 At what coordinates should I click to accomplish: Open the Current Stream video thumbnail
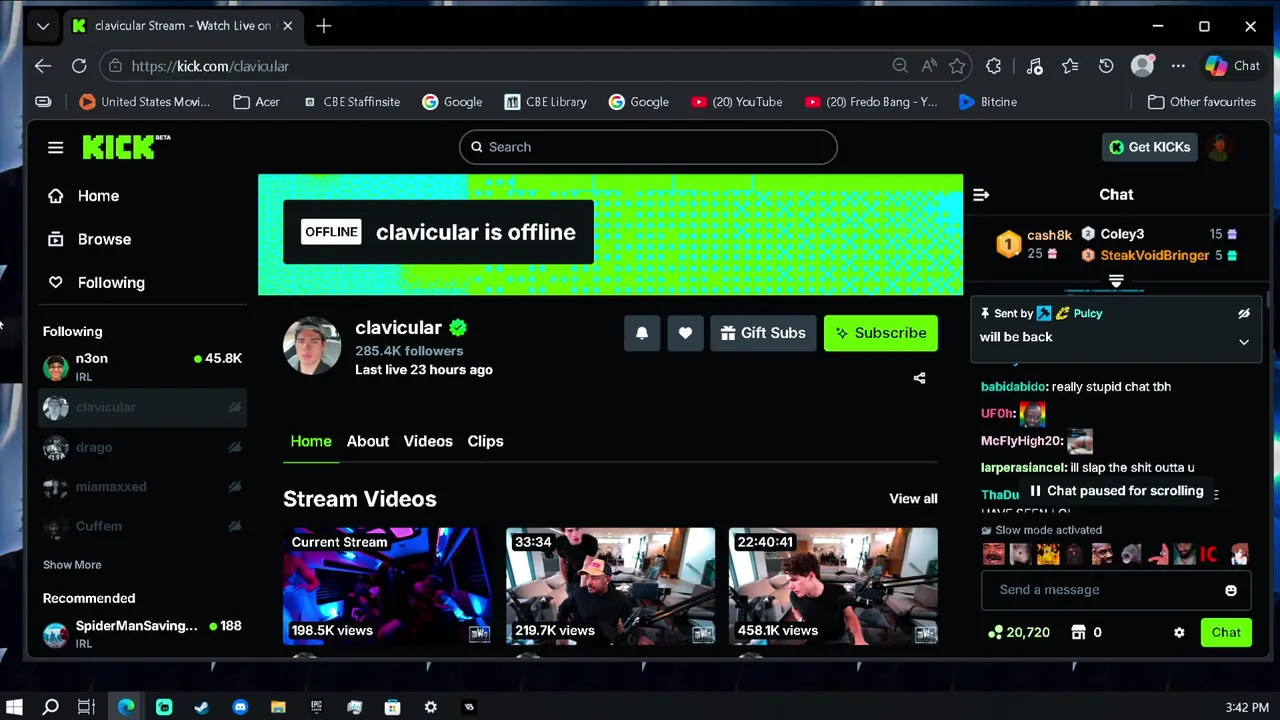pyautogui.click(x=388, y=586)
